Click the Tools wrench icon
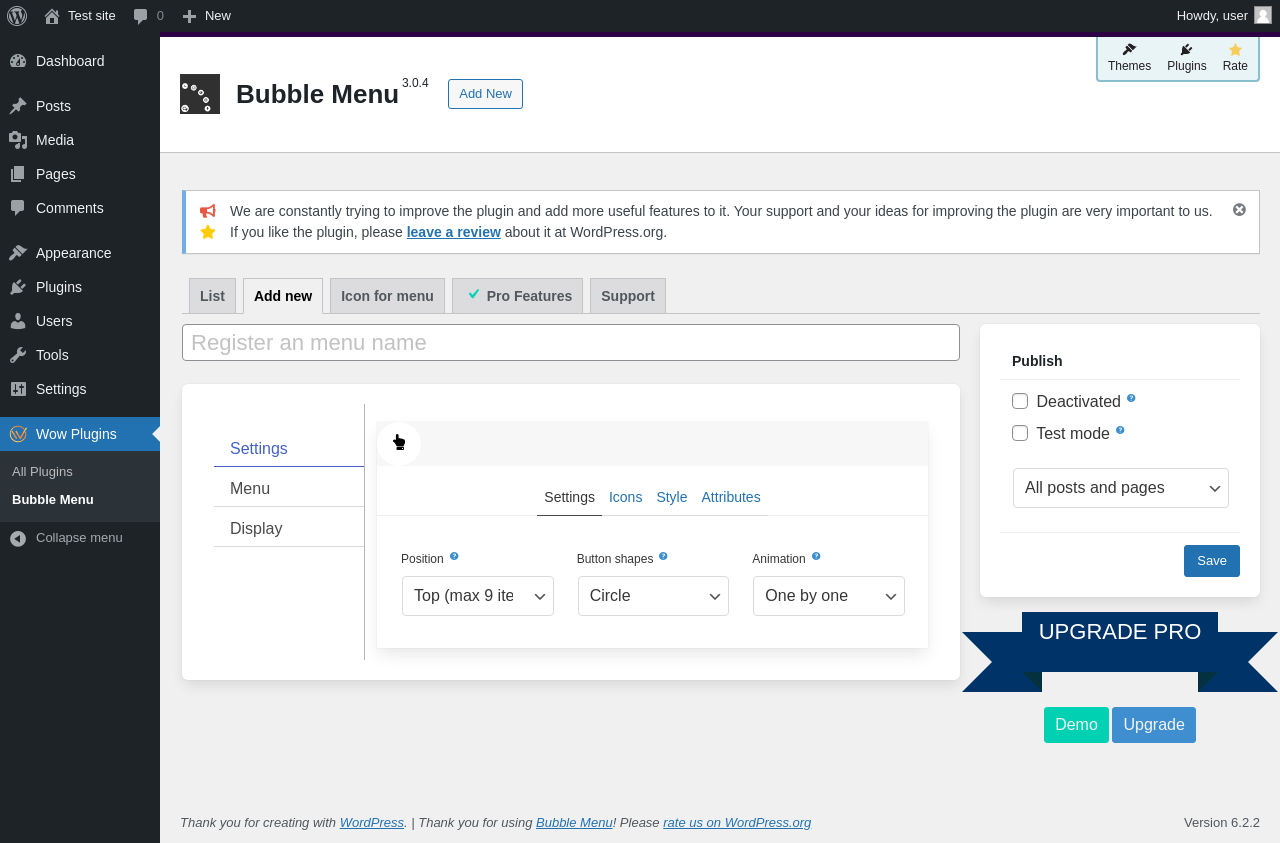The width and height of the screenshot is (1280, 843). (x=18, y=355)
